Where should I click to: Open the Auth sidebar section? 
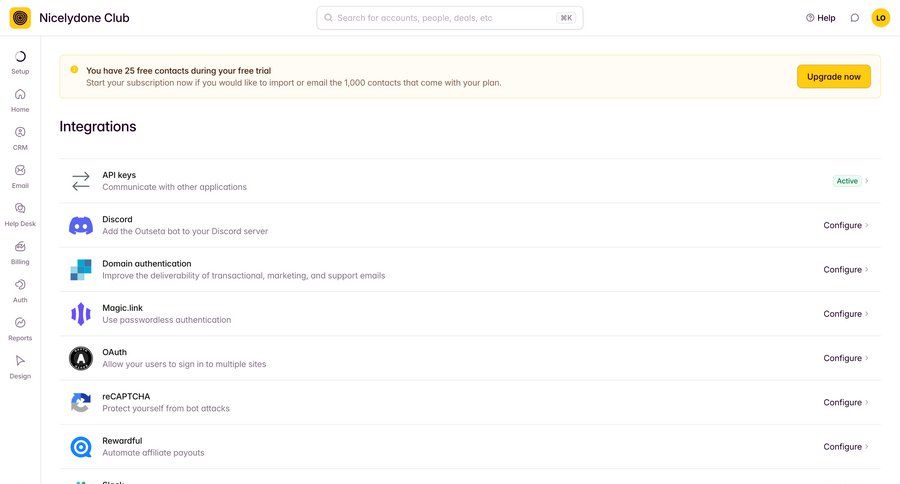click(20, 291)
